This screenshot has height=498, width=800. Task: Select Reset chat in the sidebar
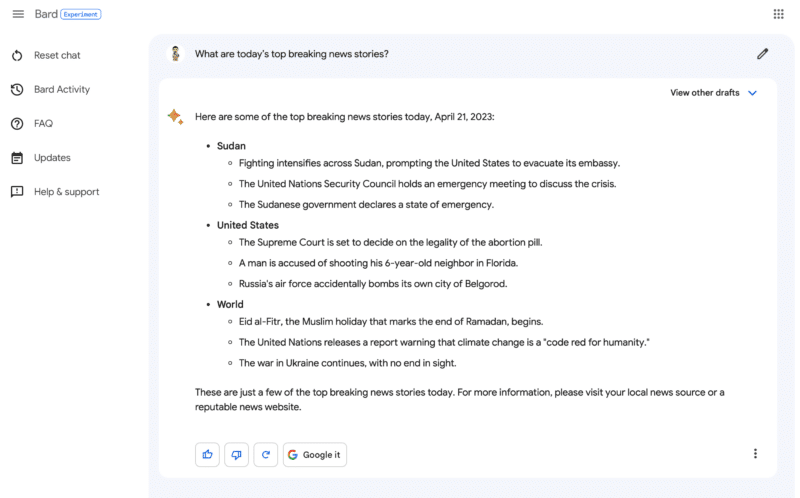point(56,55)
